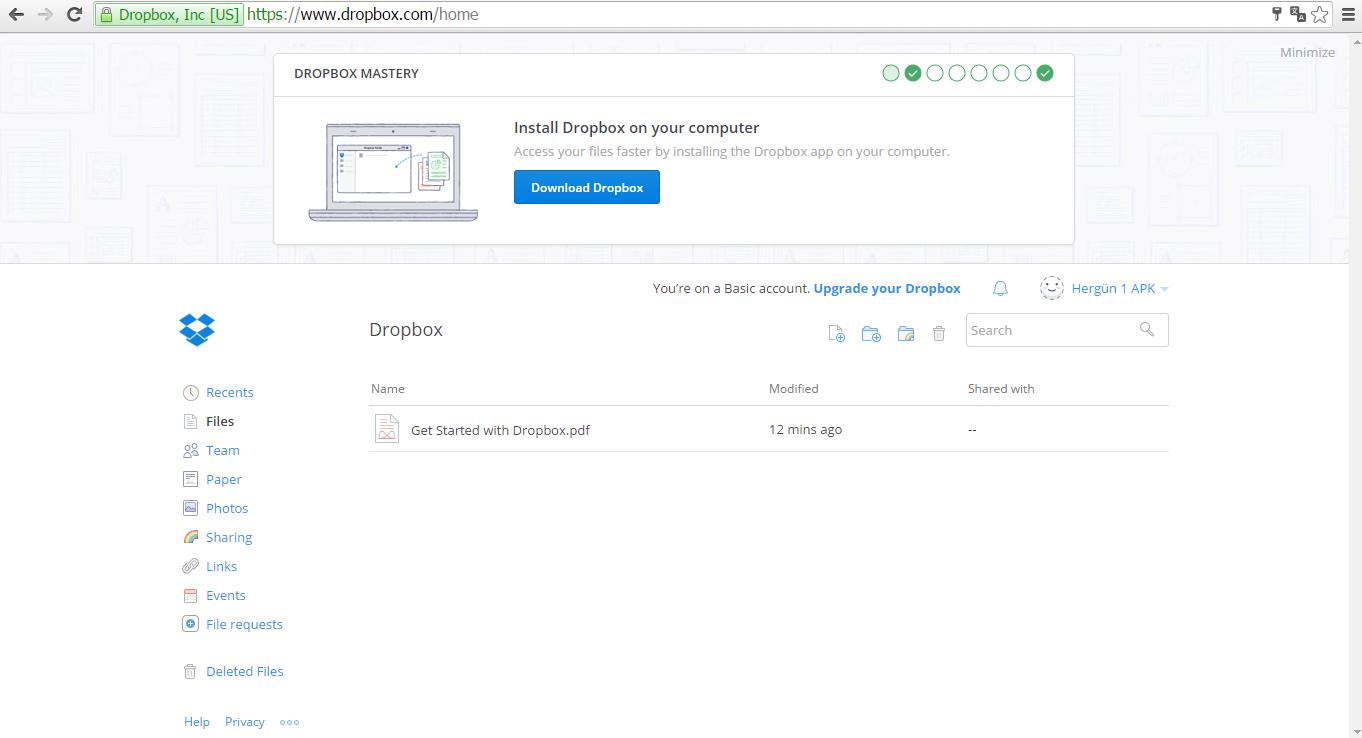
Task: Create a new folder with the folder-plus icon
Action: click(x=871, y=334)
